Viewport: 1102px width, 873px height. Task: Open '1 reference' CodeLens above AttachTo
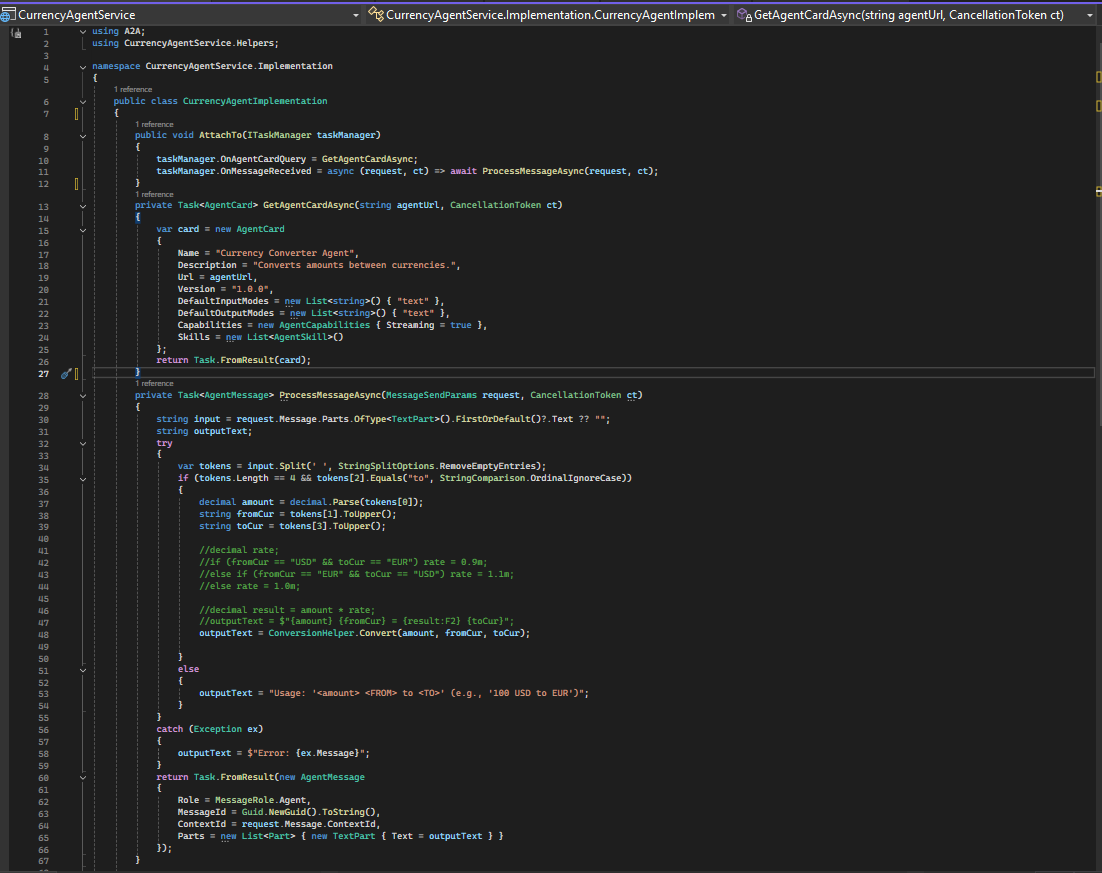coord(155,124)
